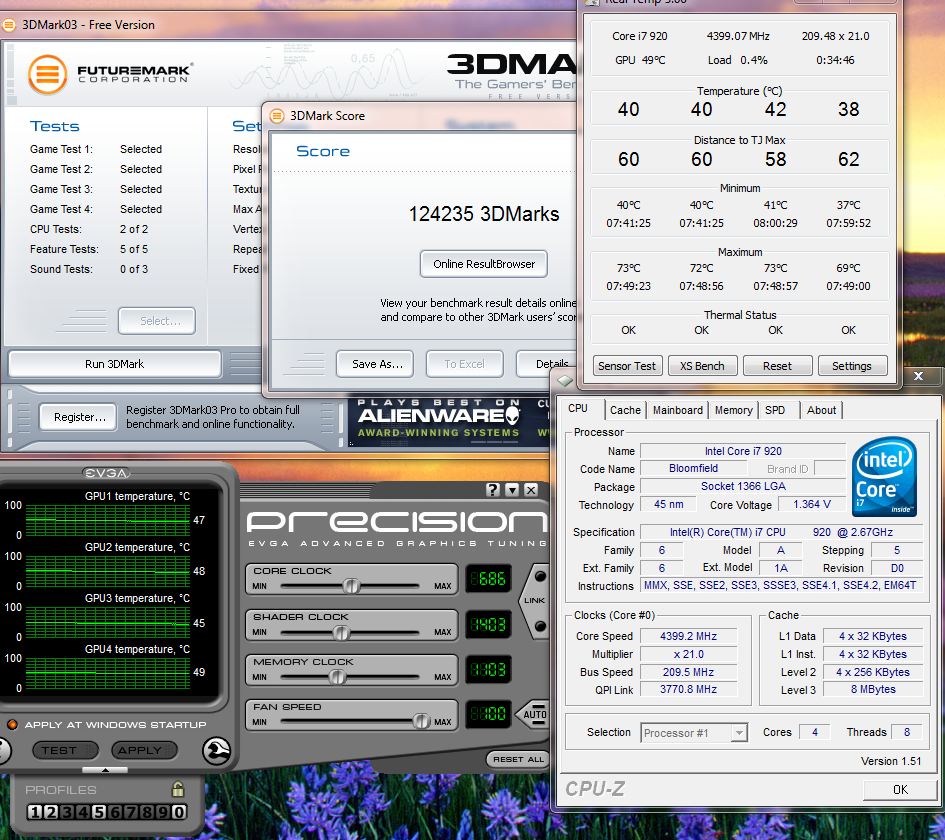Open EVGA Precision wrench settings icon

tap(216, 751)
